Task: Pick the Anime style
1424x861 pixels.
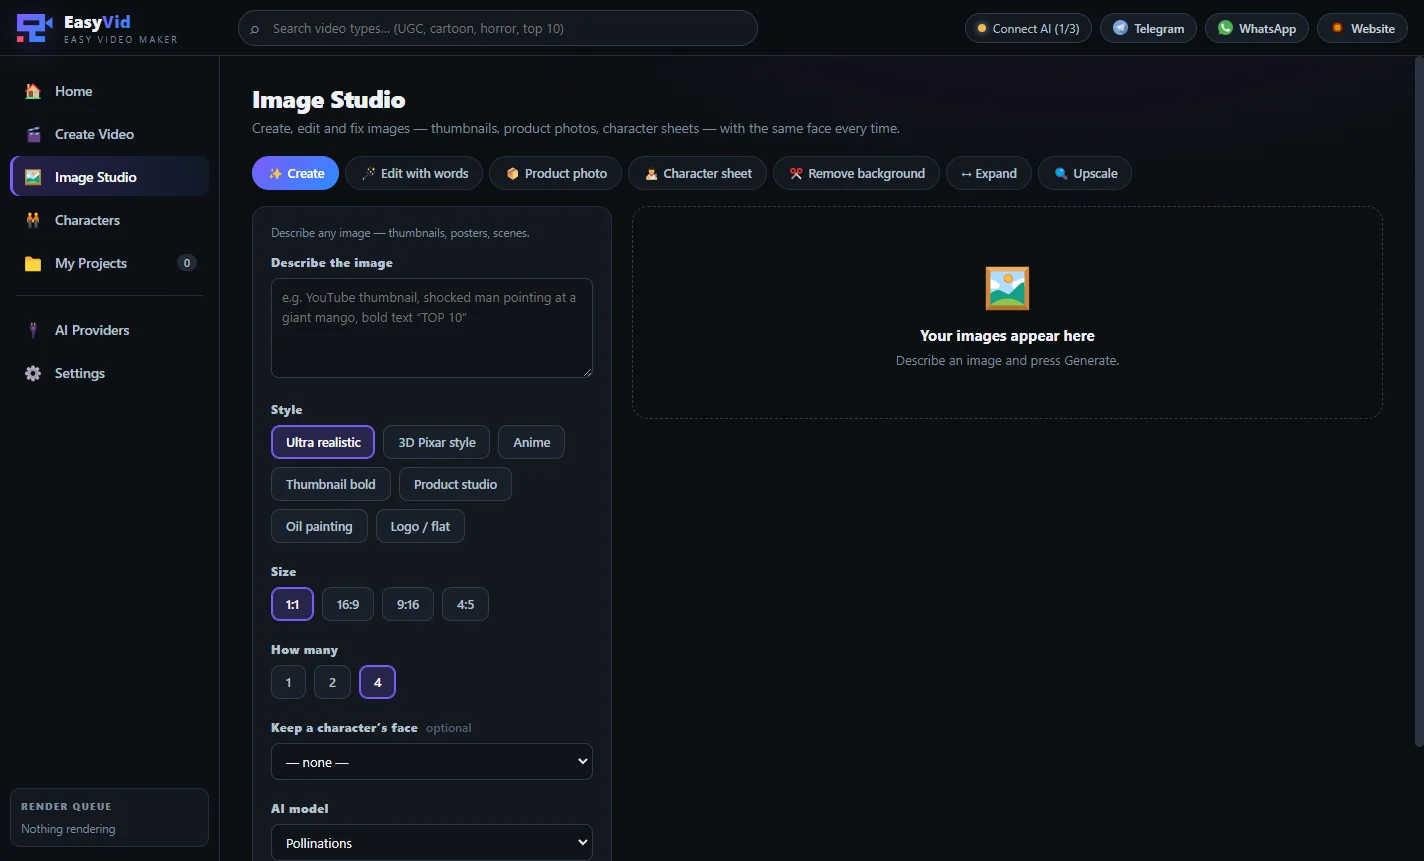Action: 532,442
